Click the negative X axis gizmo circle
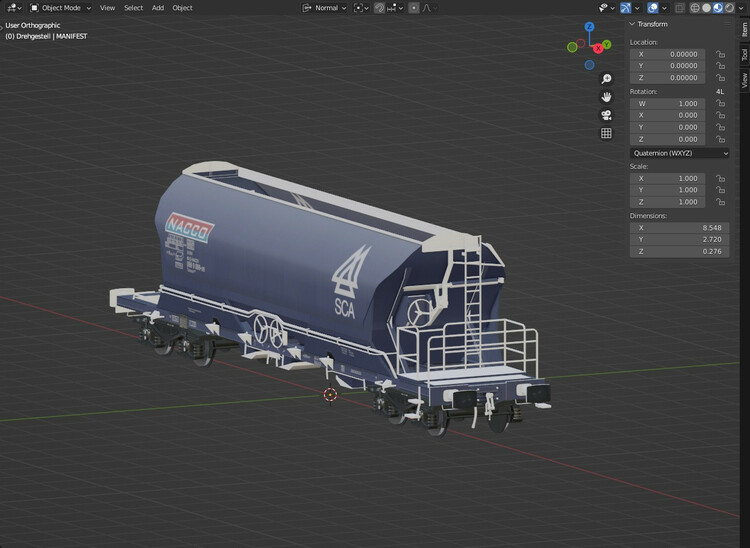 [581, 43]
